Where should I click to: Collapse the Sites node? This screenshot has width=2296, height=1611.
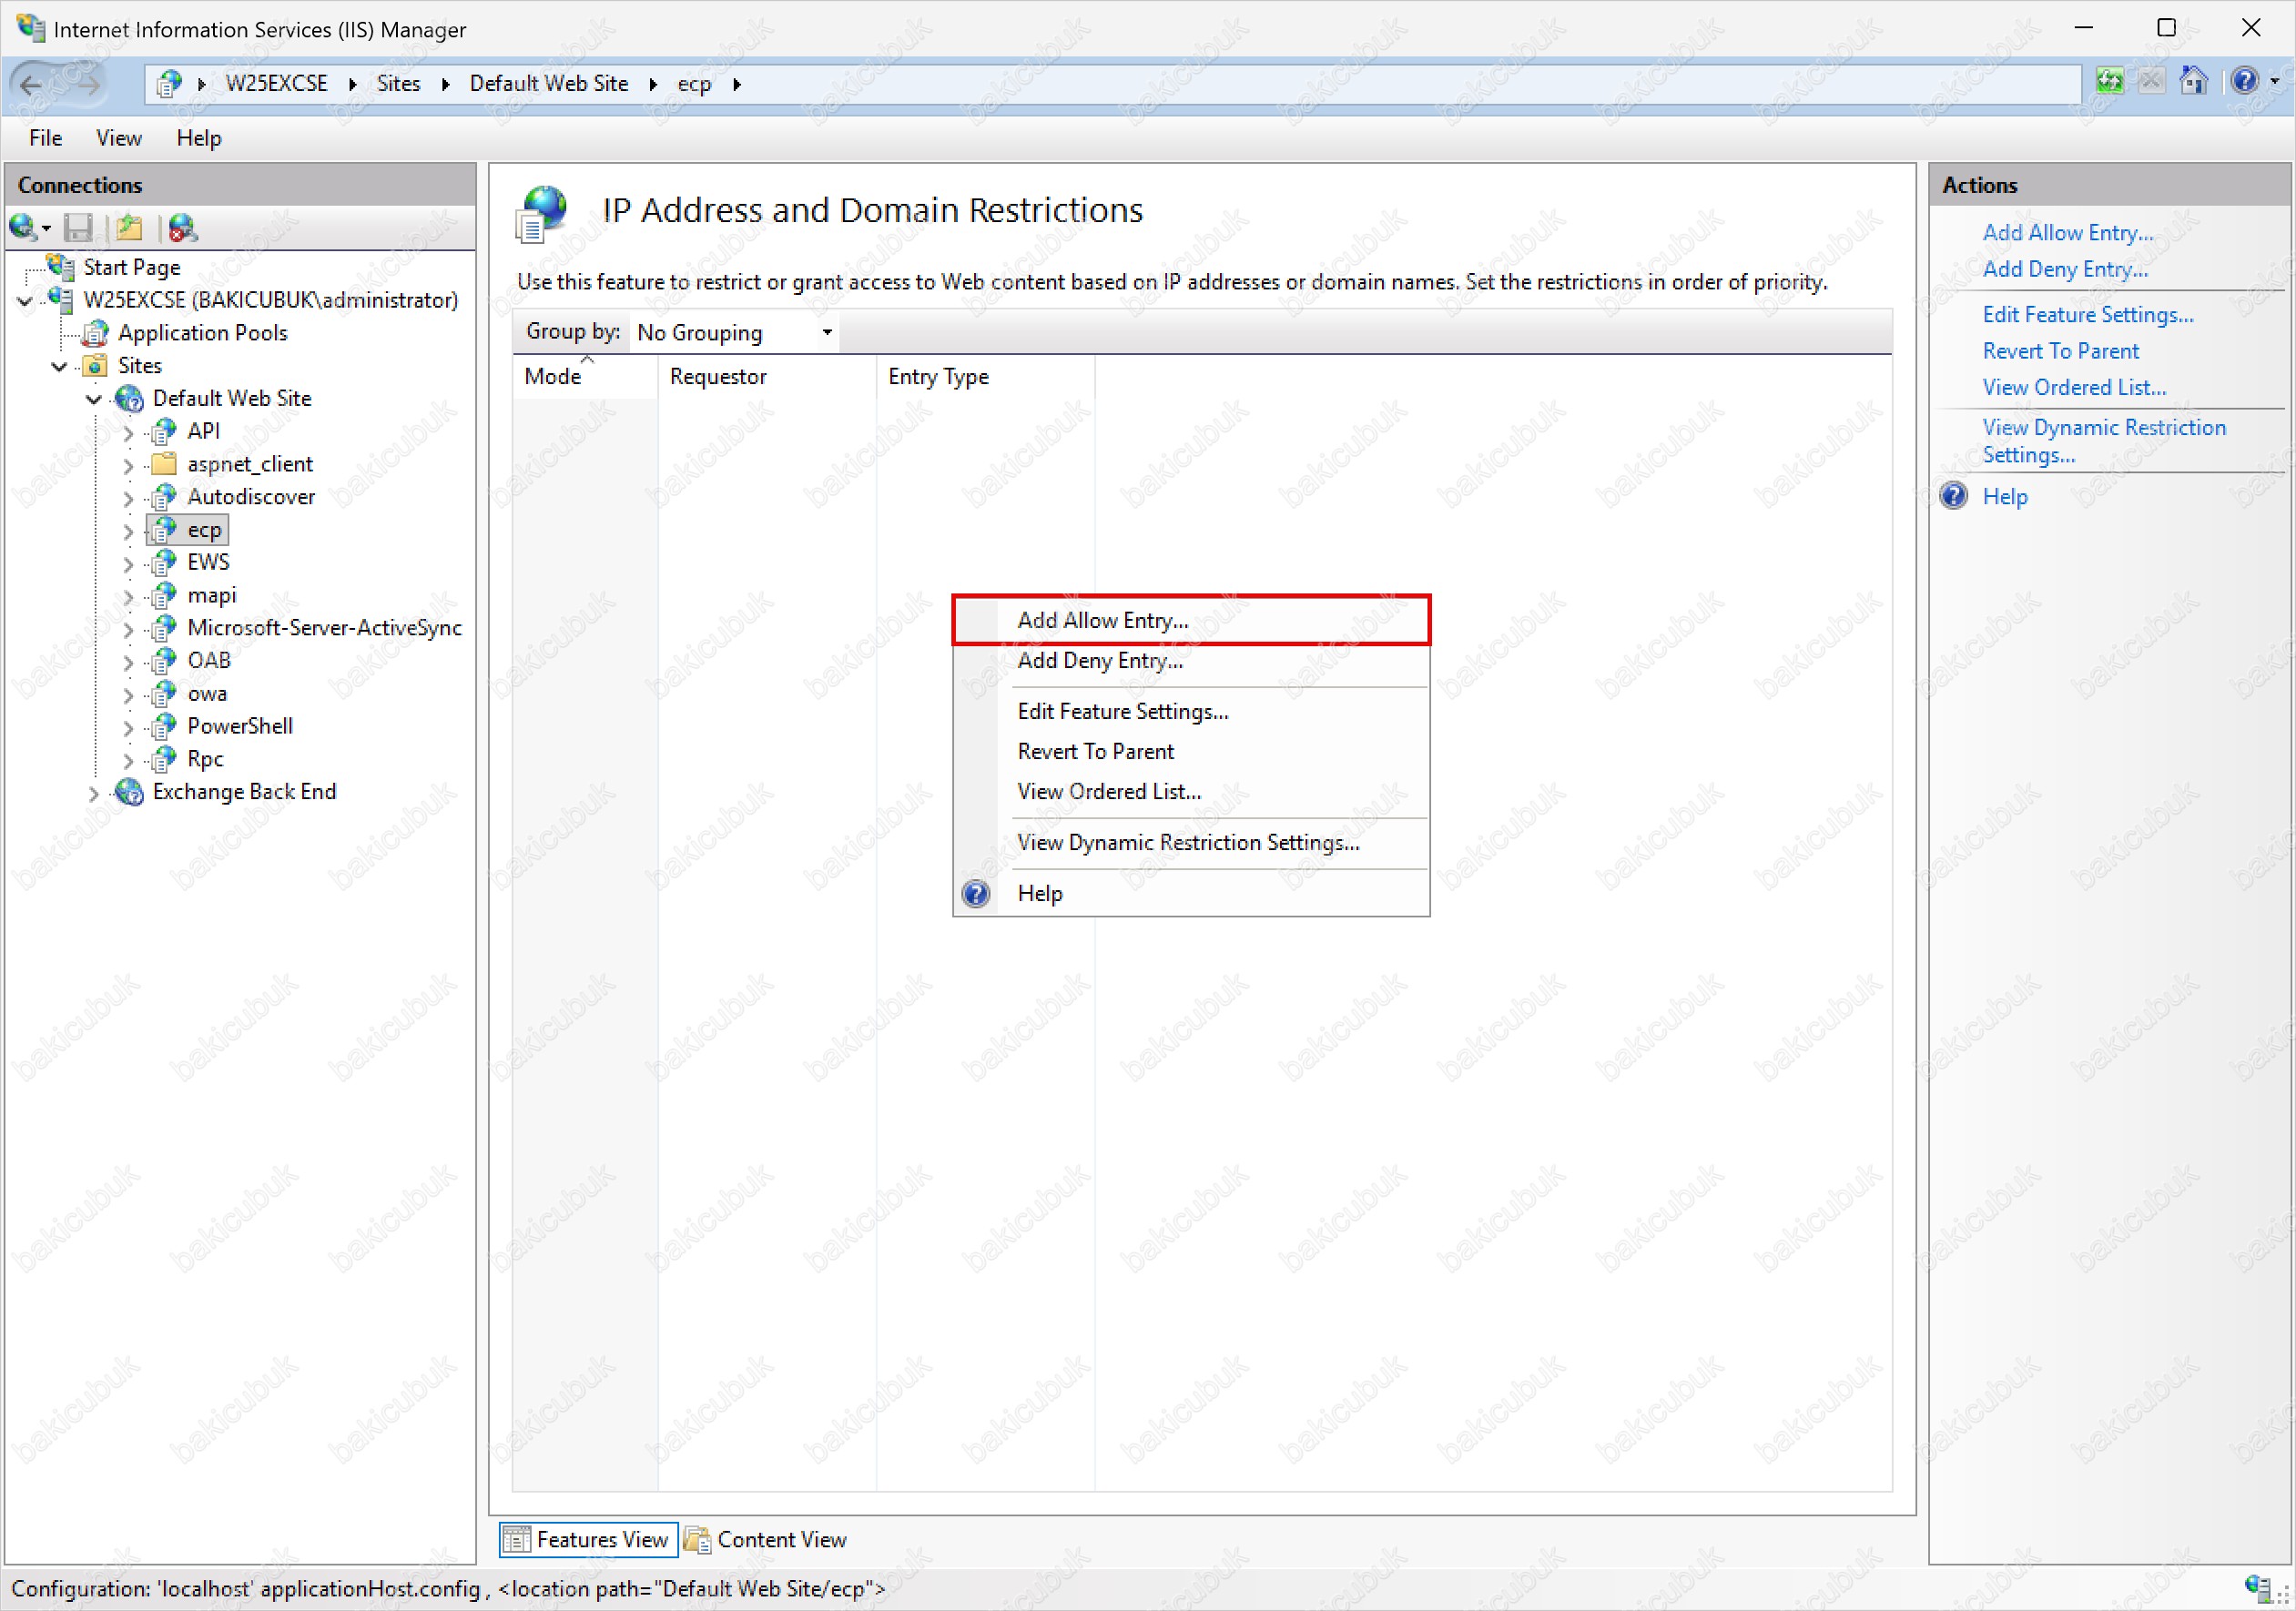tap(60, 367)
